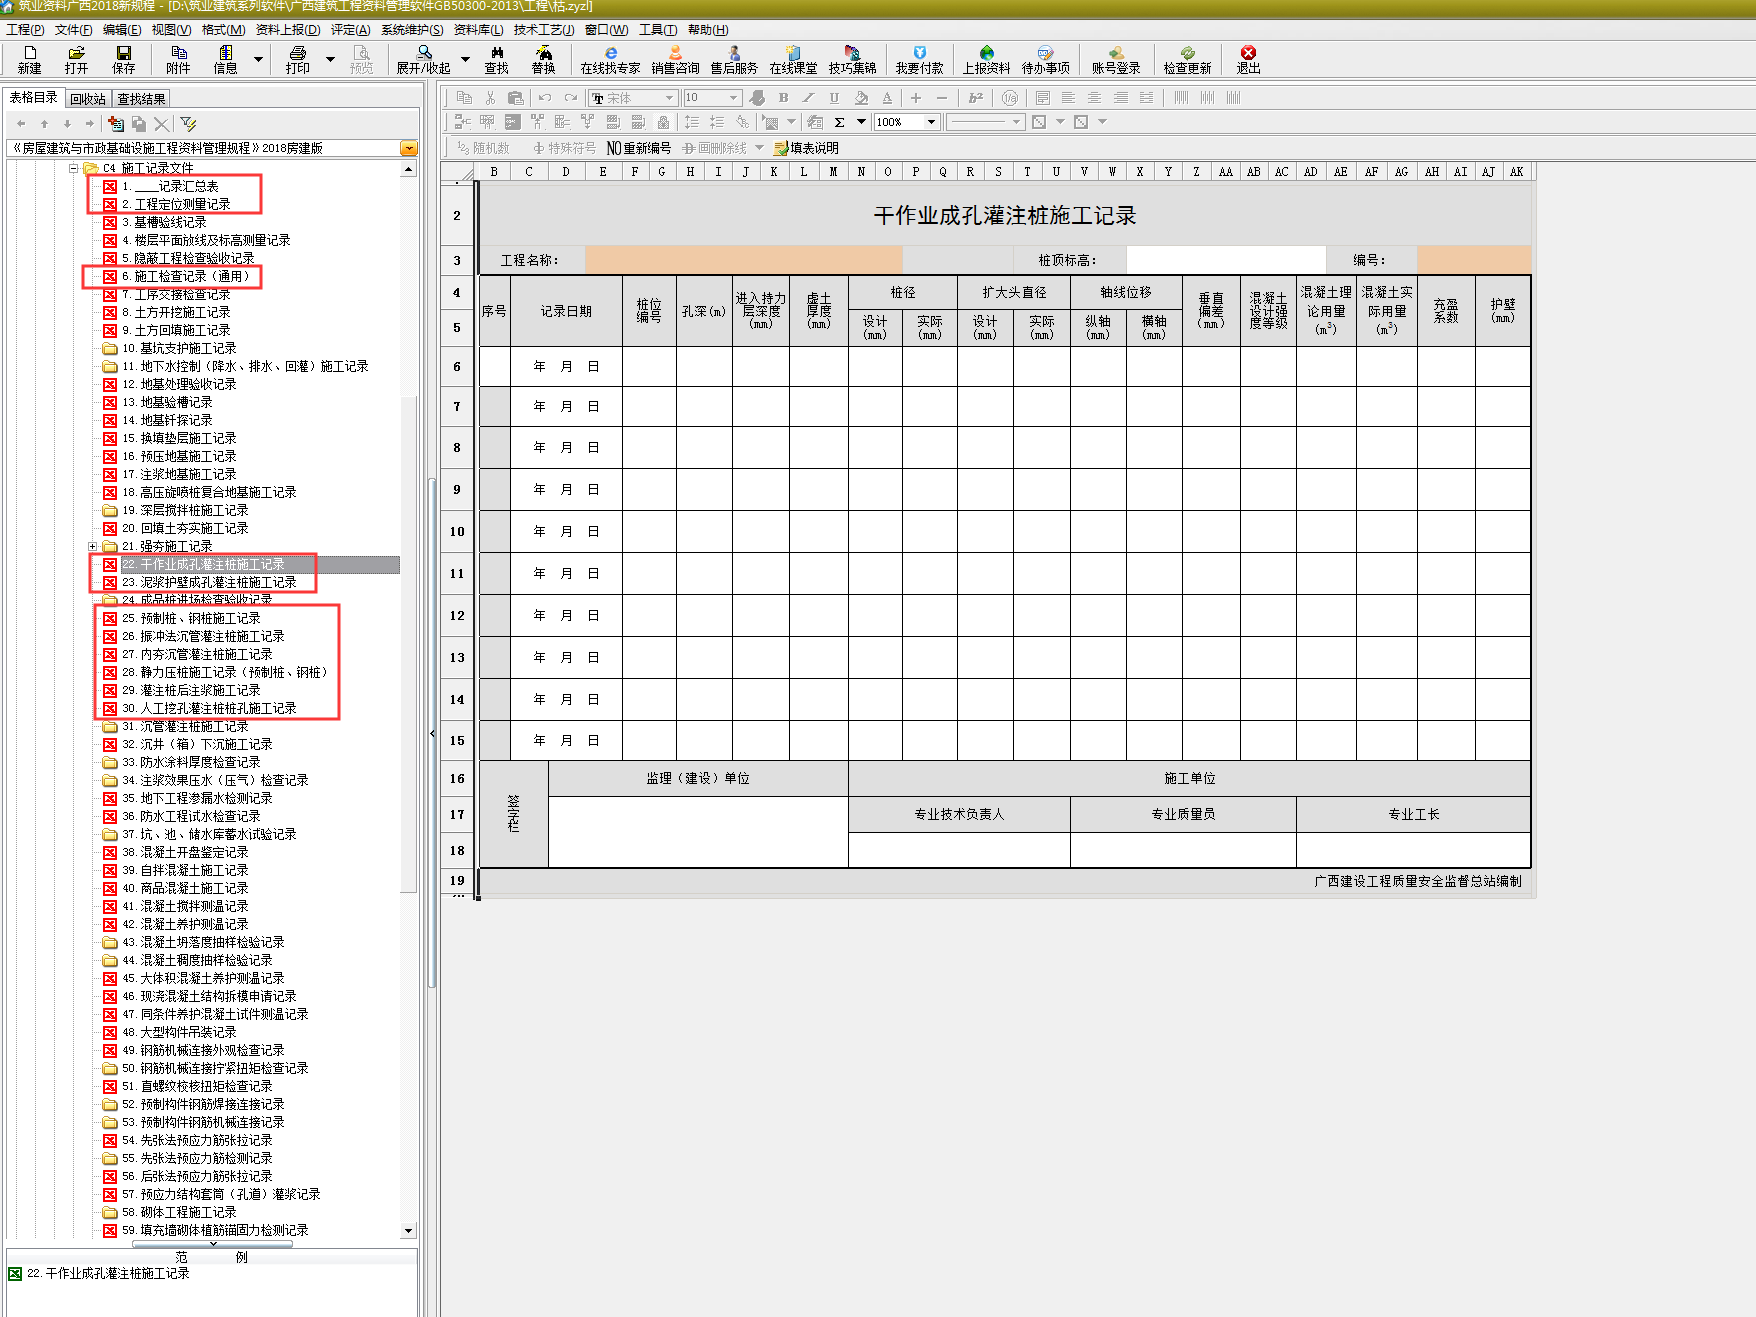The image size is (1756, 1317).
Task: Click the 编号 orange input cell
Action: [x=1473, y=260]
